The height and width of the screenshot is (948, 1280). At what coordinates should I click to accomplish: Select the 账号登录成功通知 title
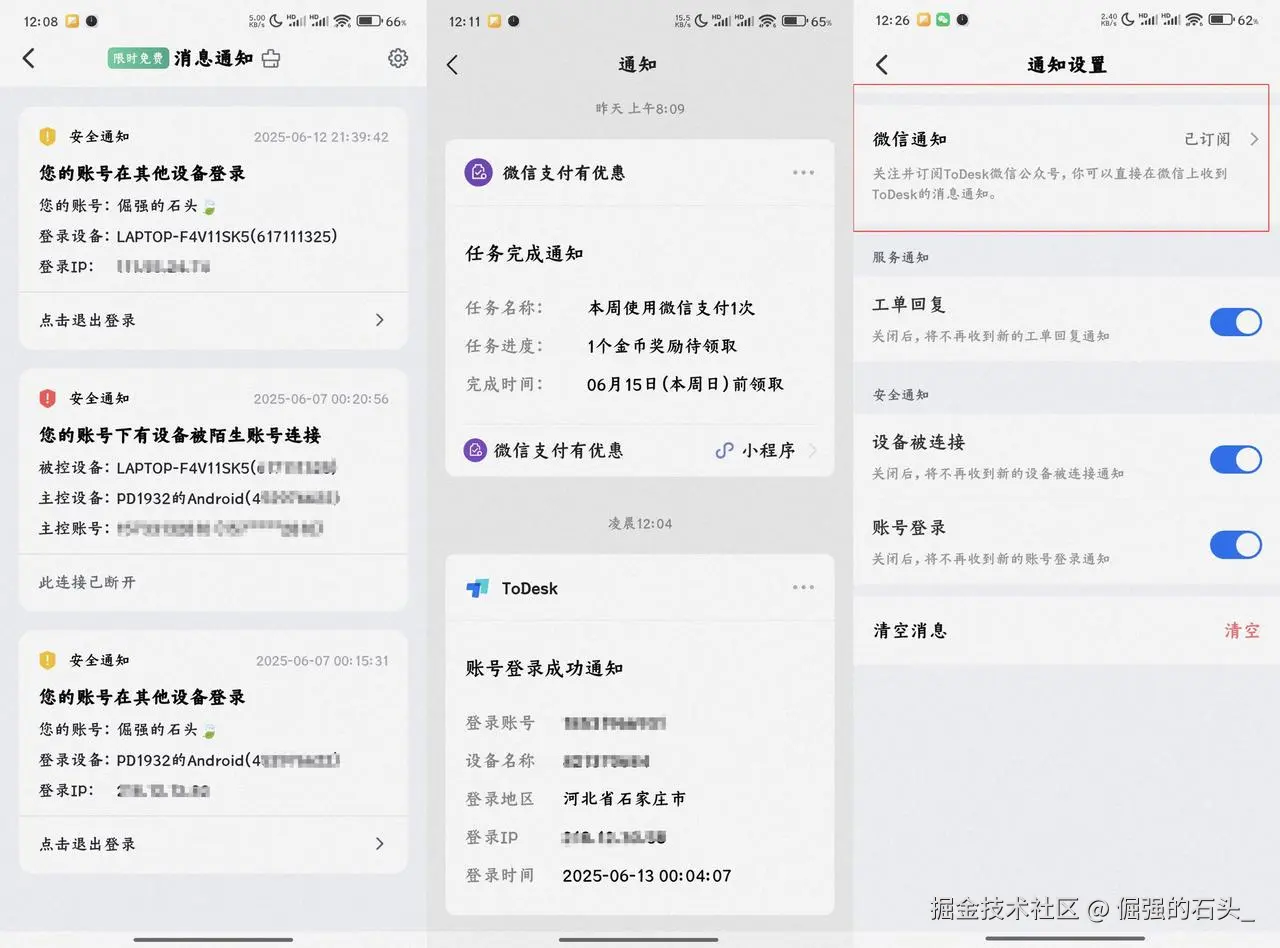click(x=544, y=668)
